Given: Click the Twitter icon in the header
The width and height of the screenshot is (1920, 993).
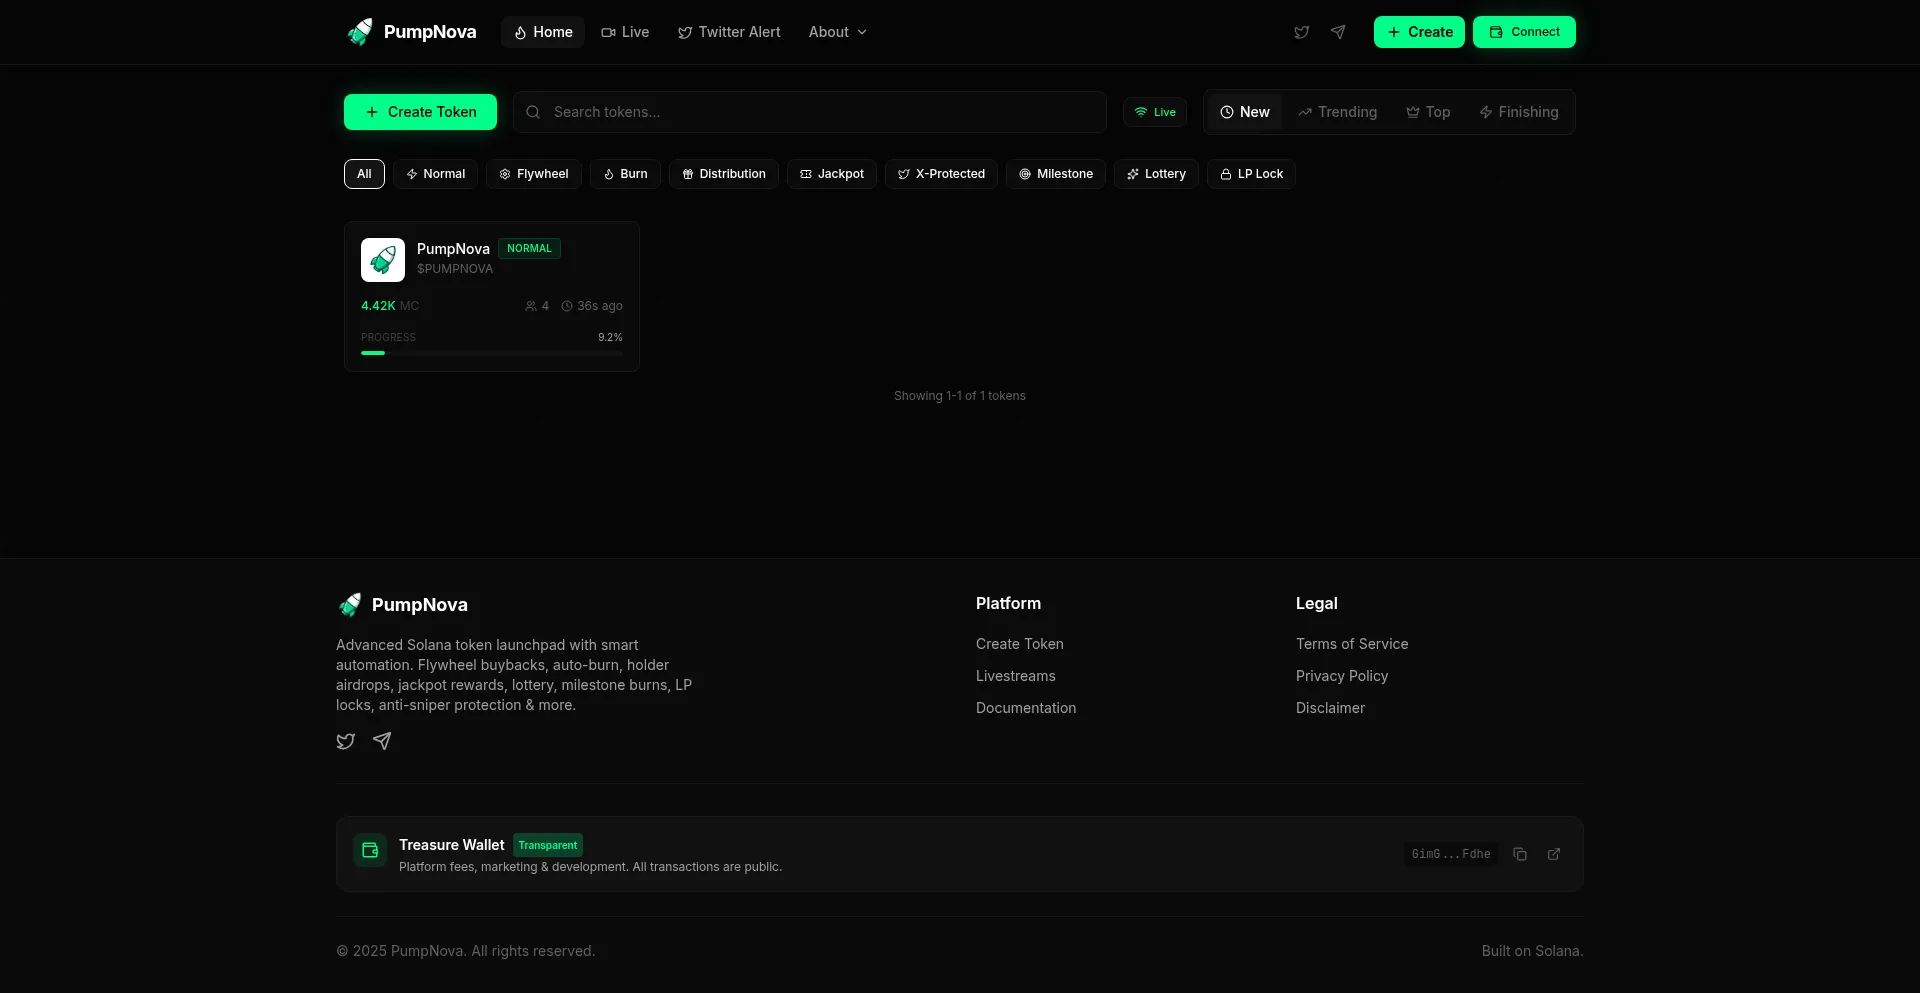Looking at the screenshot, I should pos(1301,32).
